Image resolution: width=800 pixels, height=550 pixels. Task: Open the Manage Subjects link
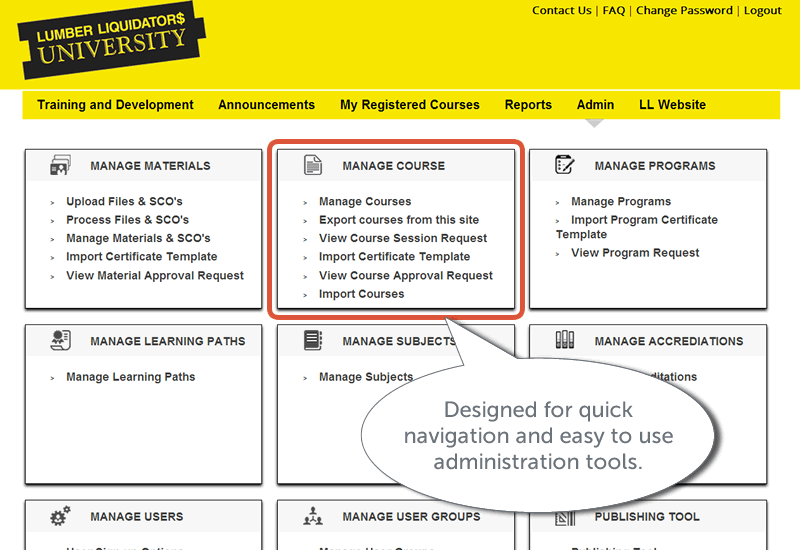(366, 377)
